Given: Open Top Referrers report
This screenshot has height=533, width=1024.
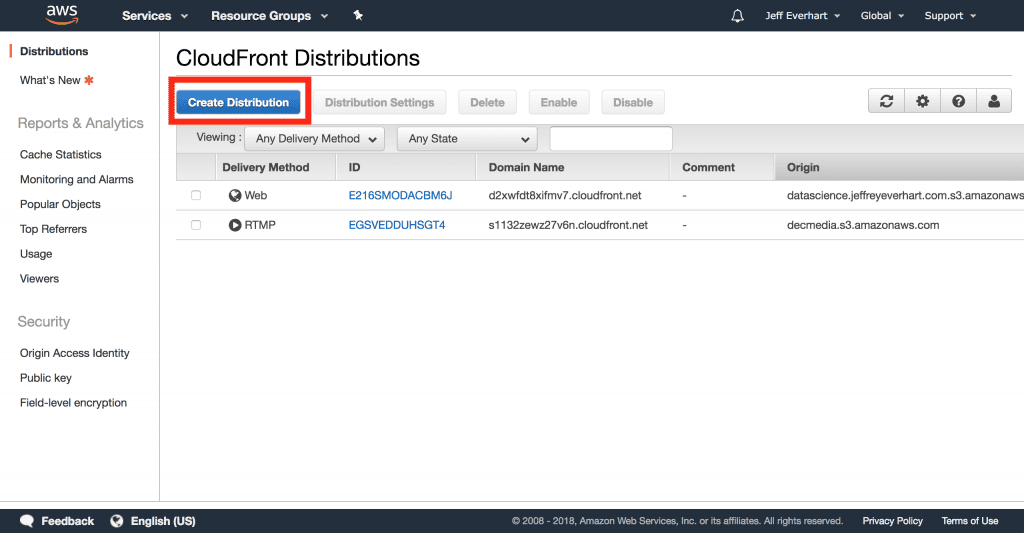Looking at the screenshot, I should point(53,229).
